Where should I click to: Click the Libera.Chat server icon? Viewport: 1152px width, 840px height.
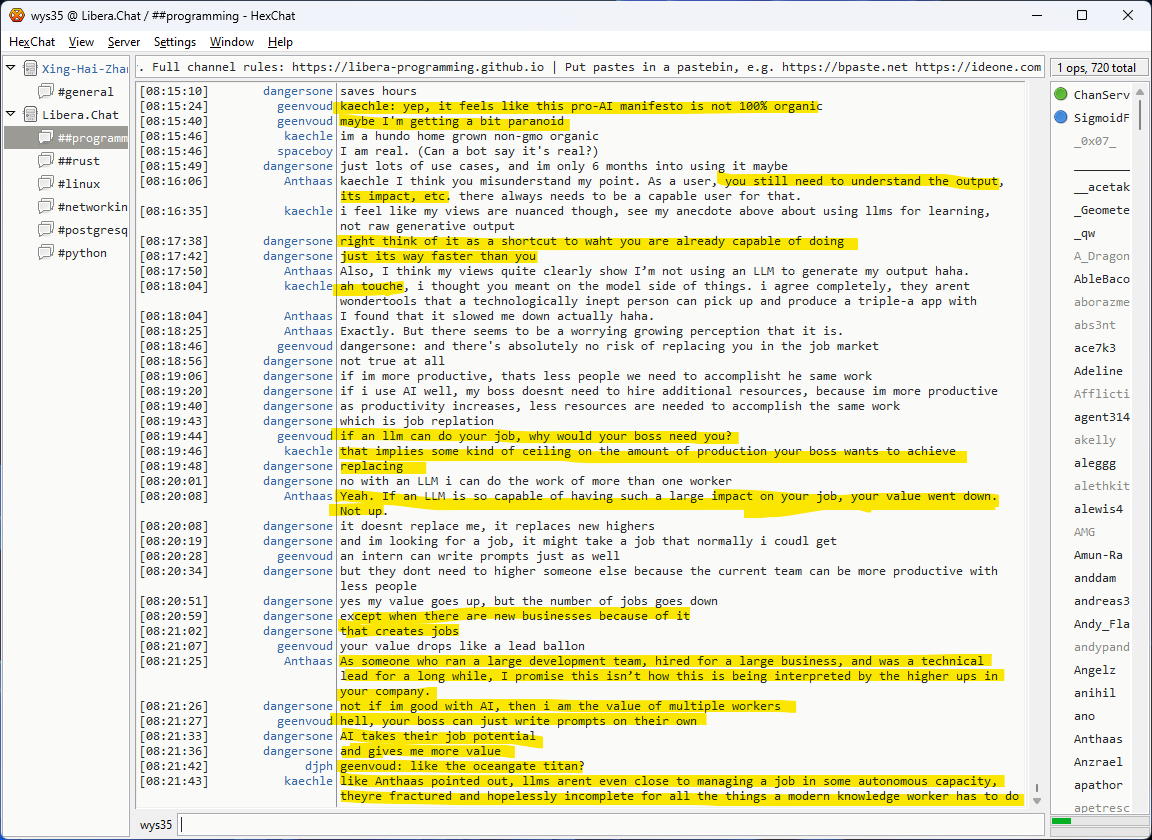point(30,115)
